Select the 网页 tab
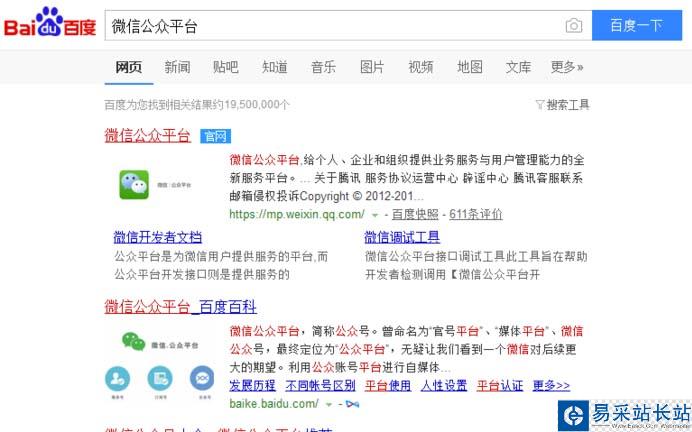This screenshot has width=692, height=432. click(x=128, y=67)
